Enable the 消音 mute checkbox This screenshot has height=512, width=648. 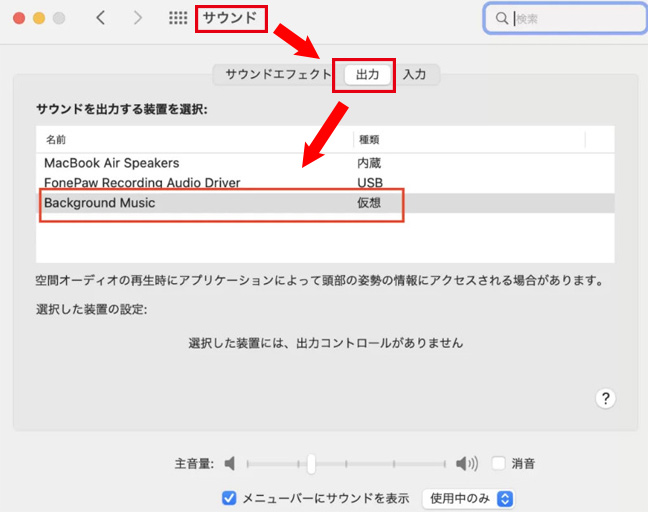click(499, 463)
